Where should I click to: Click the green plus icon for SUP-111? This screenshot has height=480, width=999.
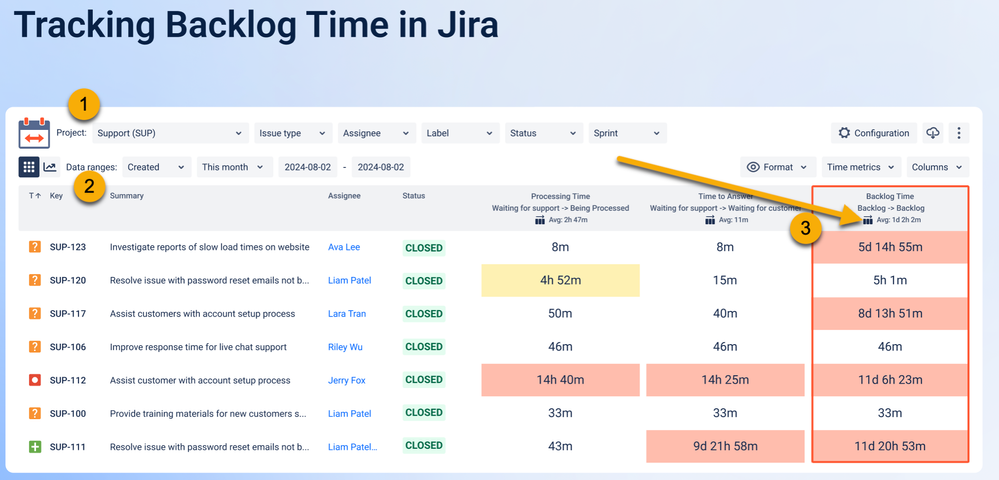[x=34, y=447]
